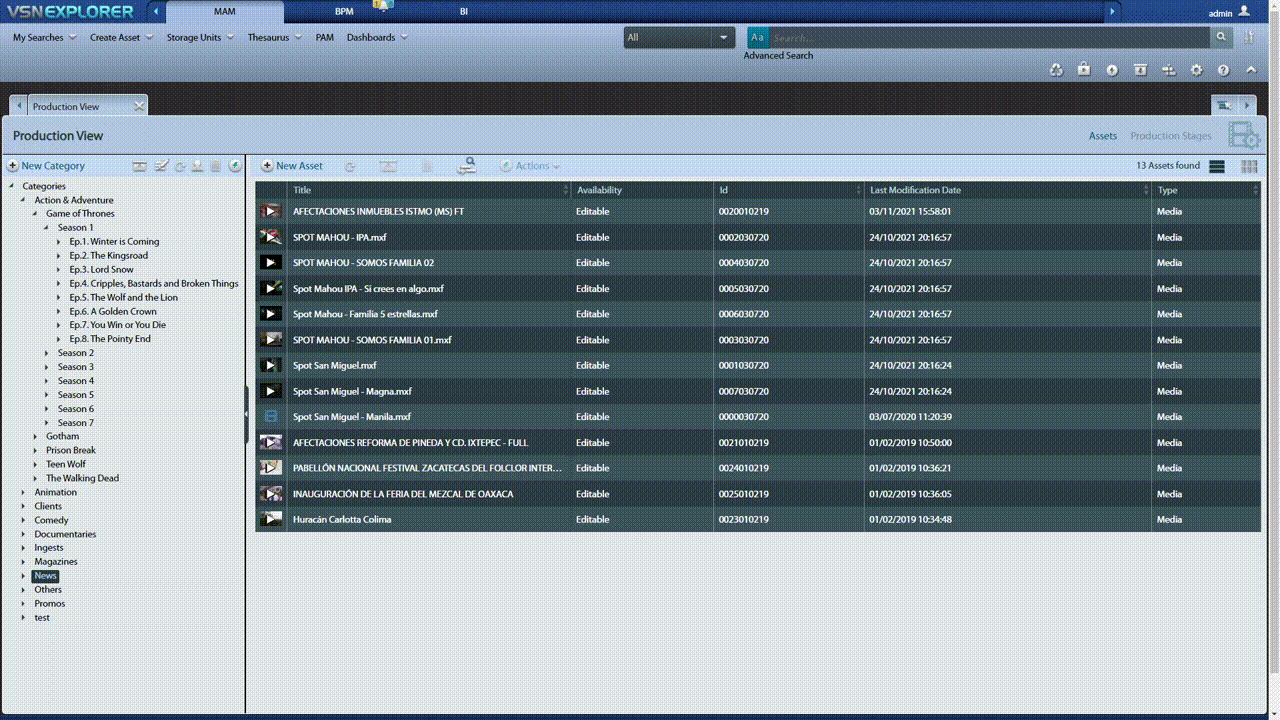Viewport: 1280px width, 720px height.
Task: Click the production view film-gear icon
Action: tap(1243, 136)
